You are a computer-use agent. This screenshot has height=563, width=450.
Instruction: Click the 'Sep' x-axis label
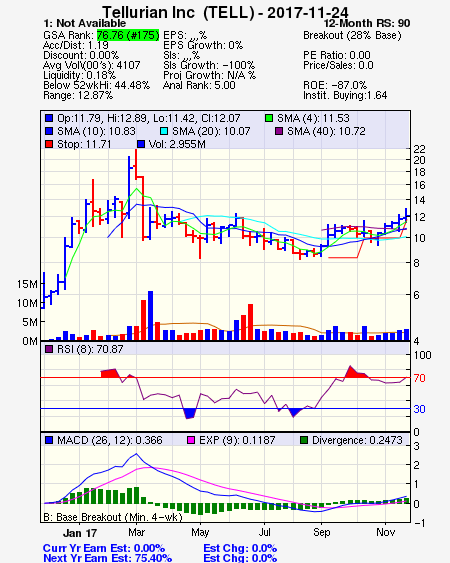[x=321, y=532]
